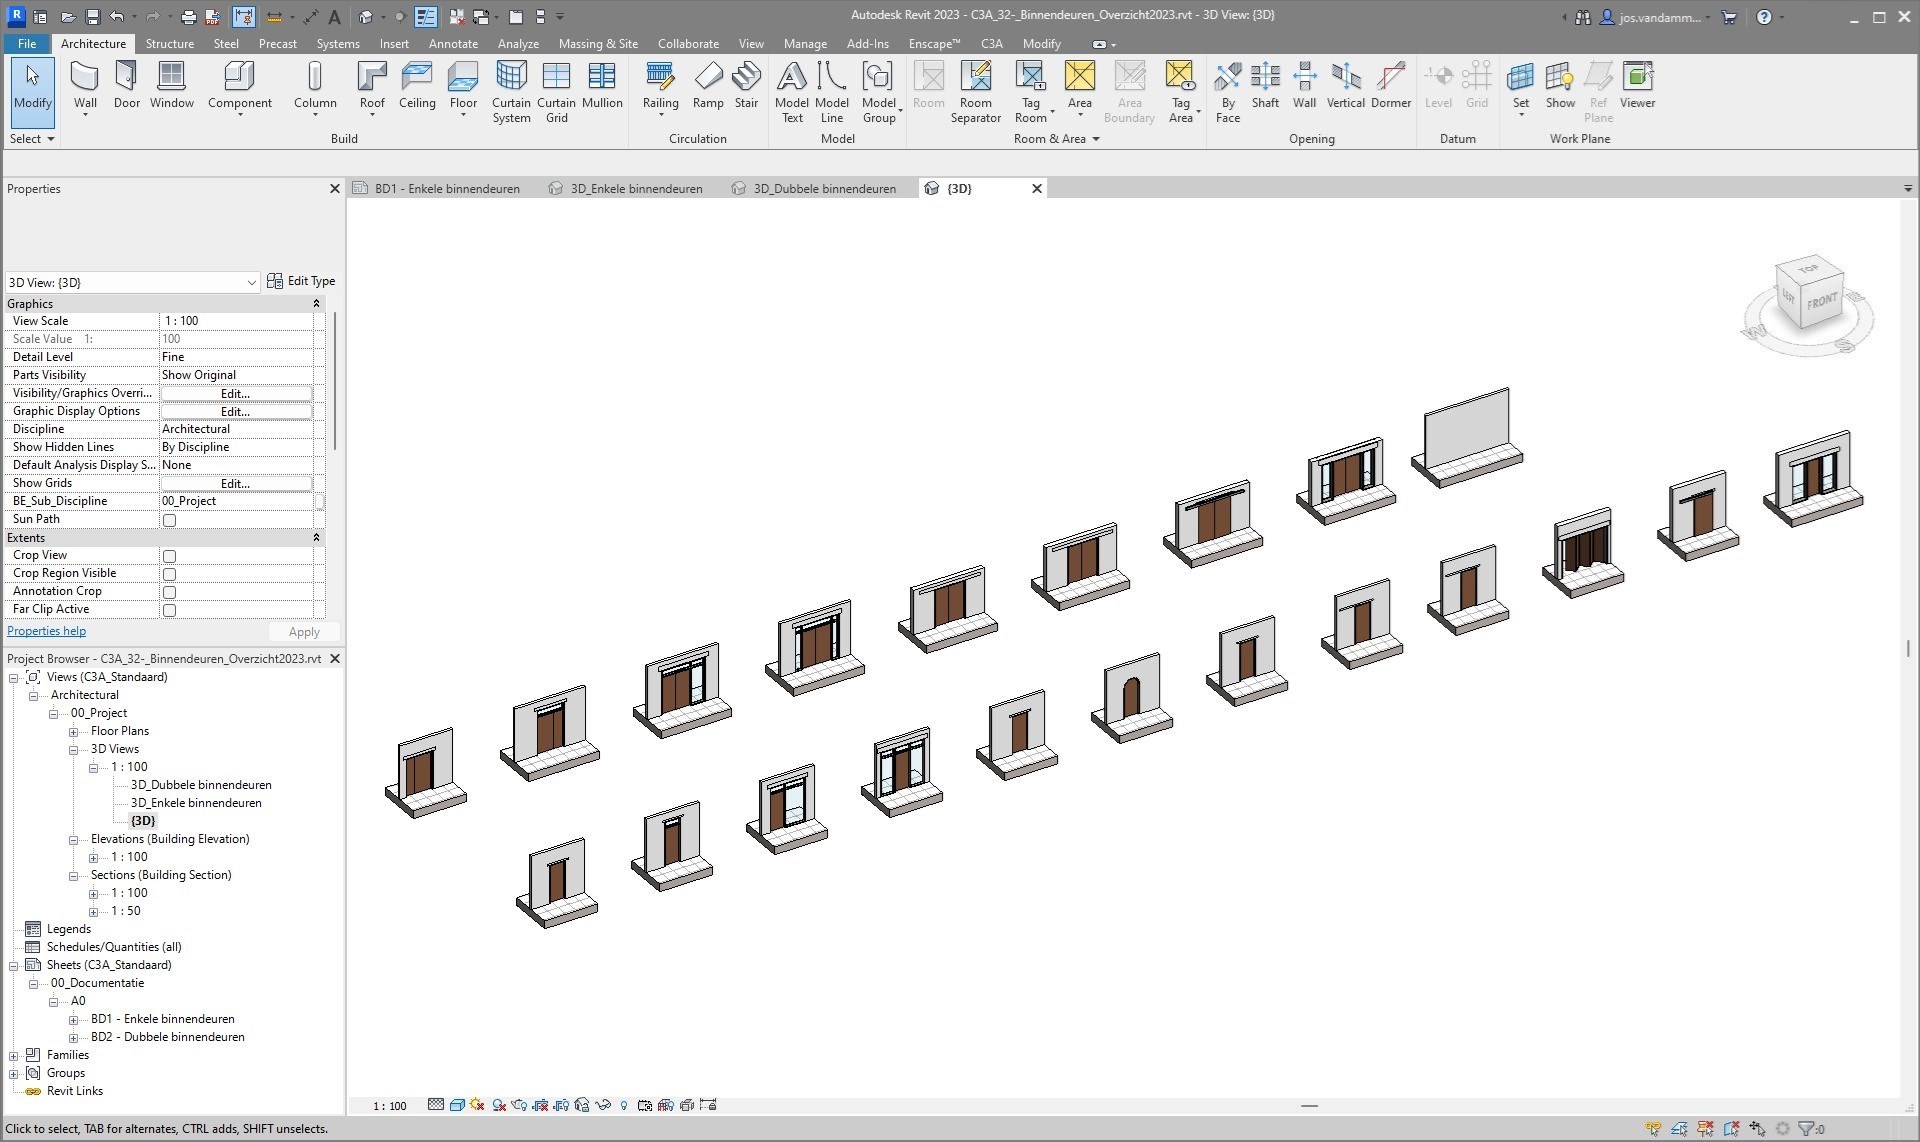Click the FRONT face of the ViewCube
The image size is (1920, 1142).
tap(1822, 301)
